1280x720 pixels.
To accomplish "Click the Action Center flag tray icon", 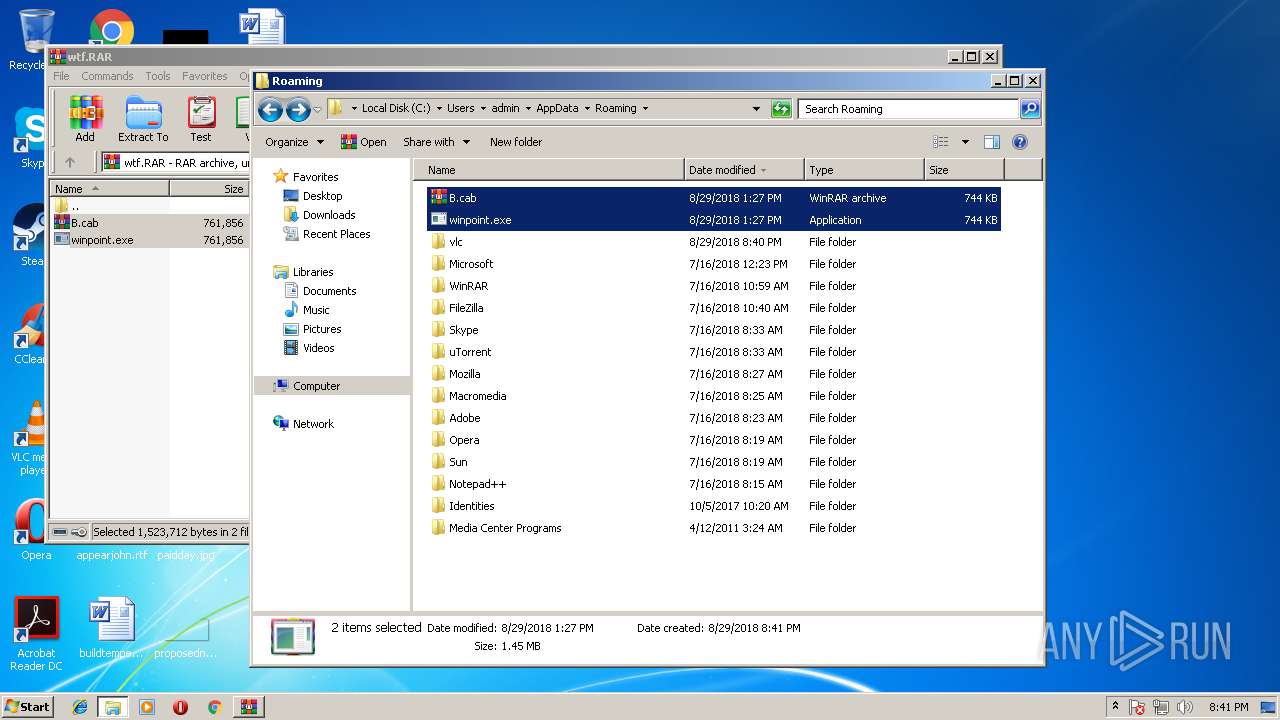I will tap(1138, 707).
